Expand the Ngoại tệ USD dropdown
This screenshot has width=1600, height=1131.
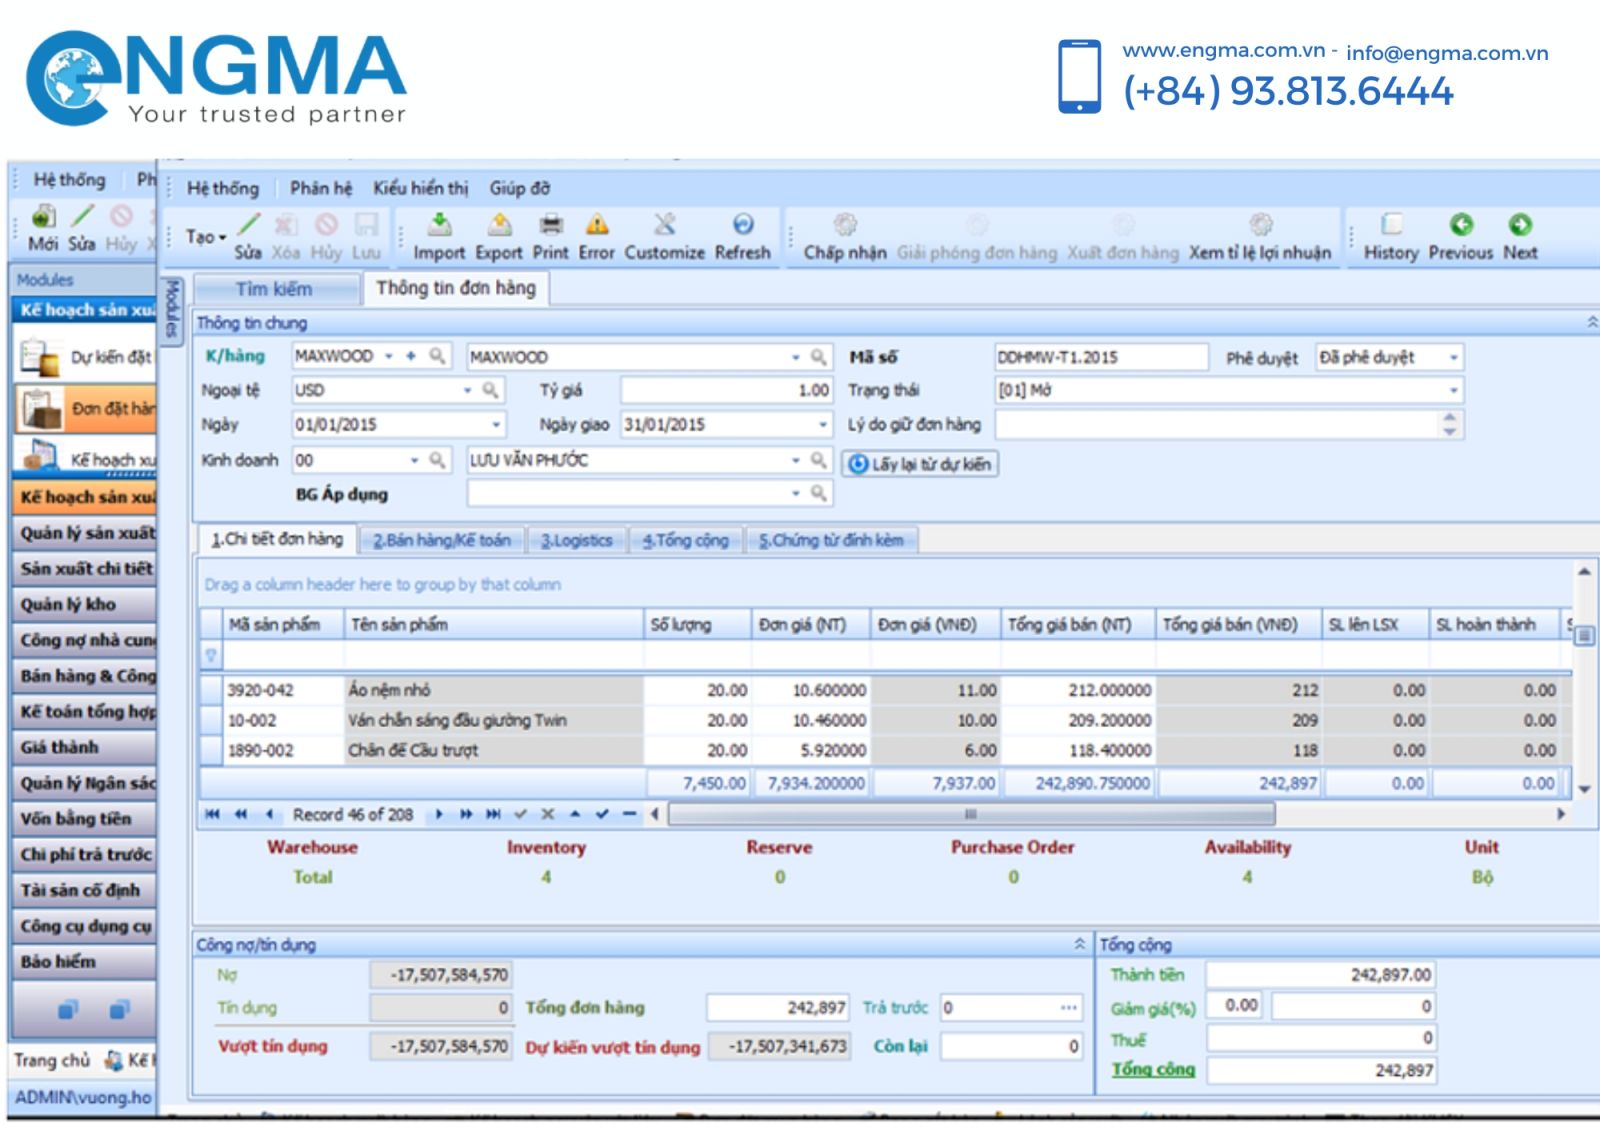point(467,390)
